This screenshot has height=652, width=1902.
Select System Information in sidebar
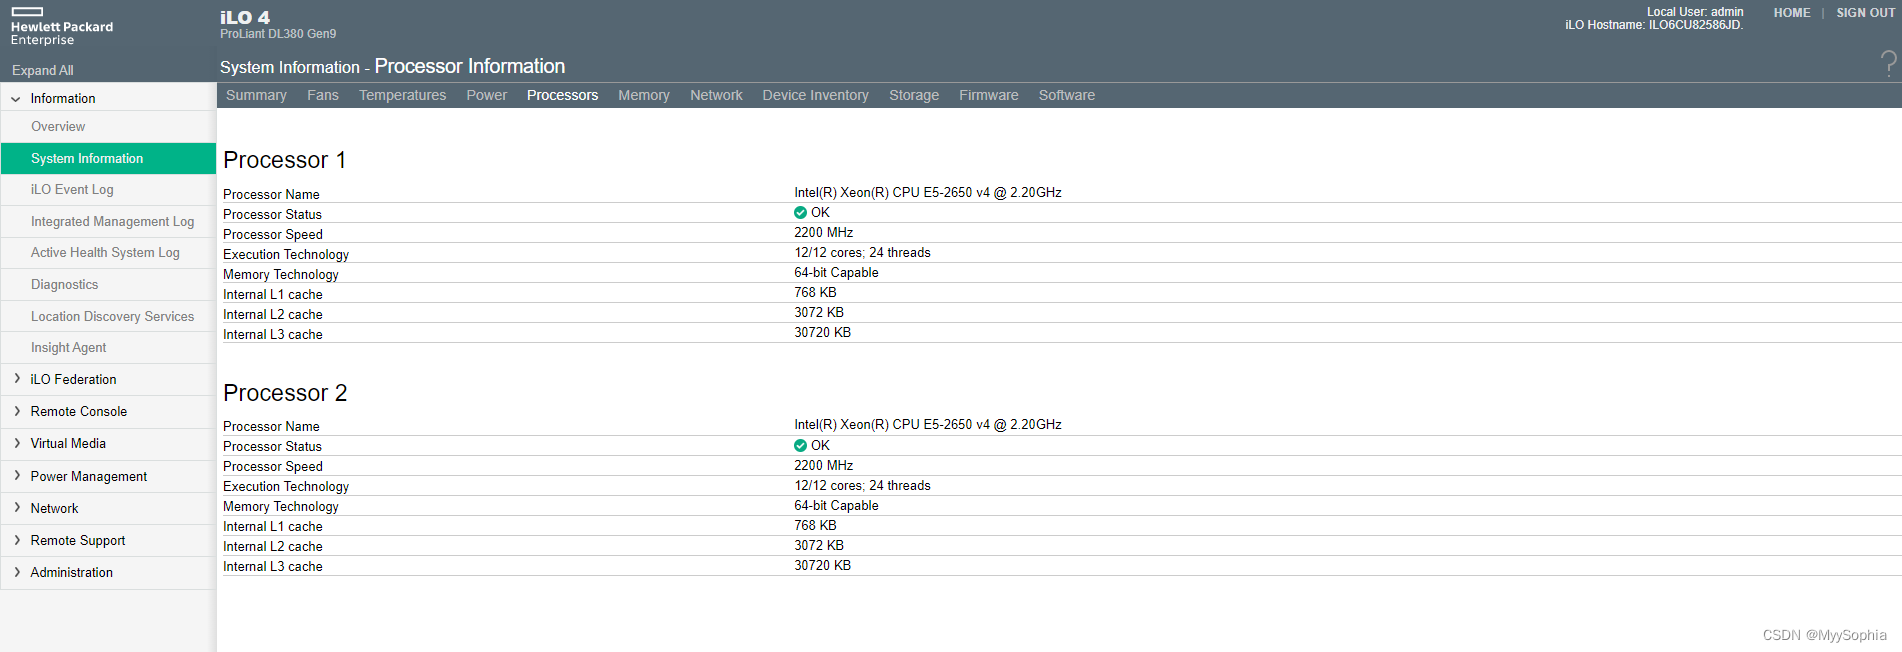pos(108,158)
